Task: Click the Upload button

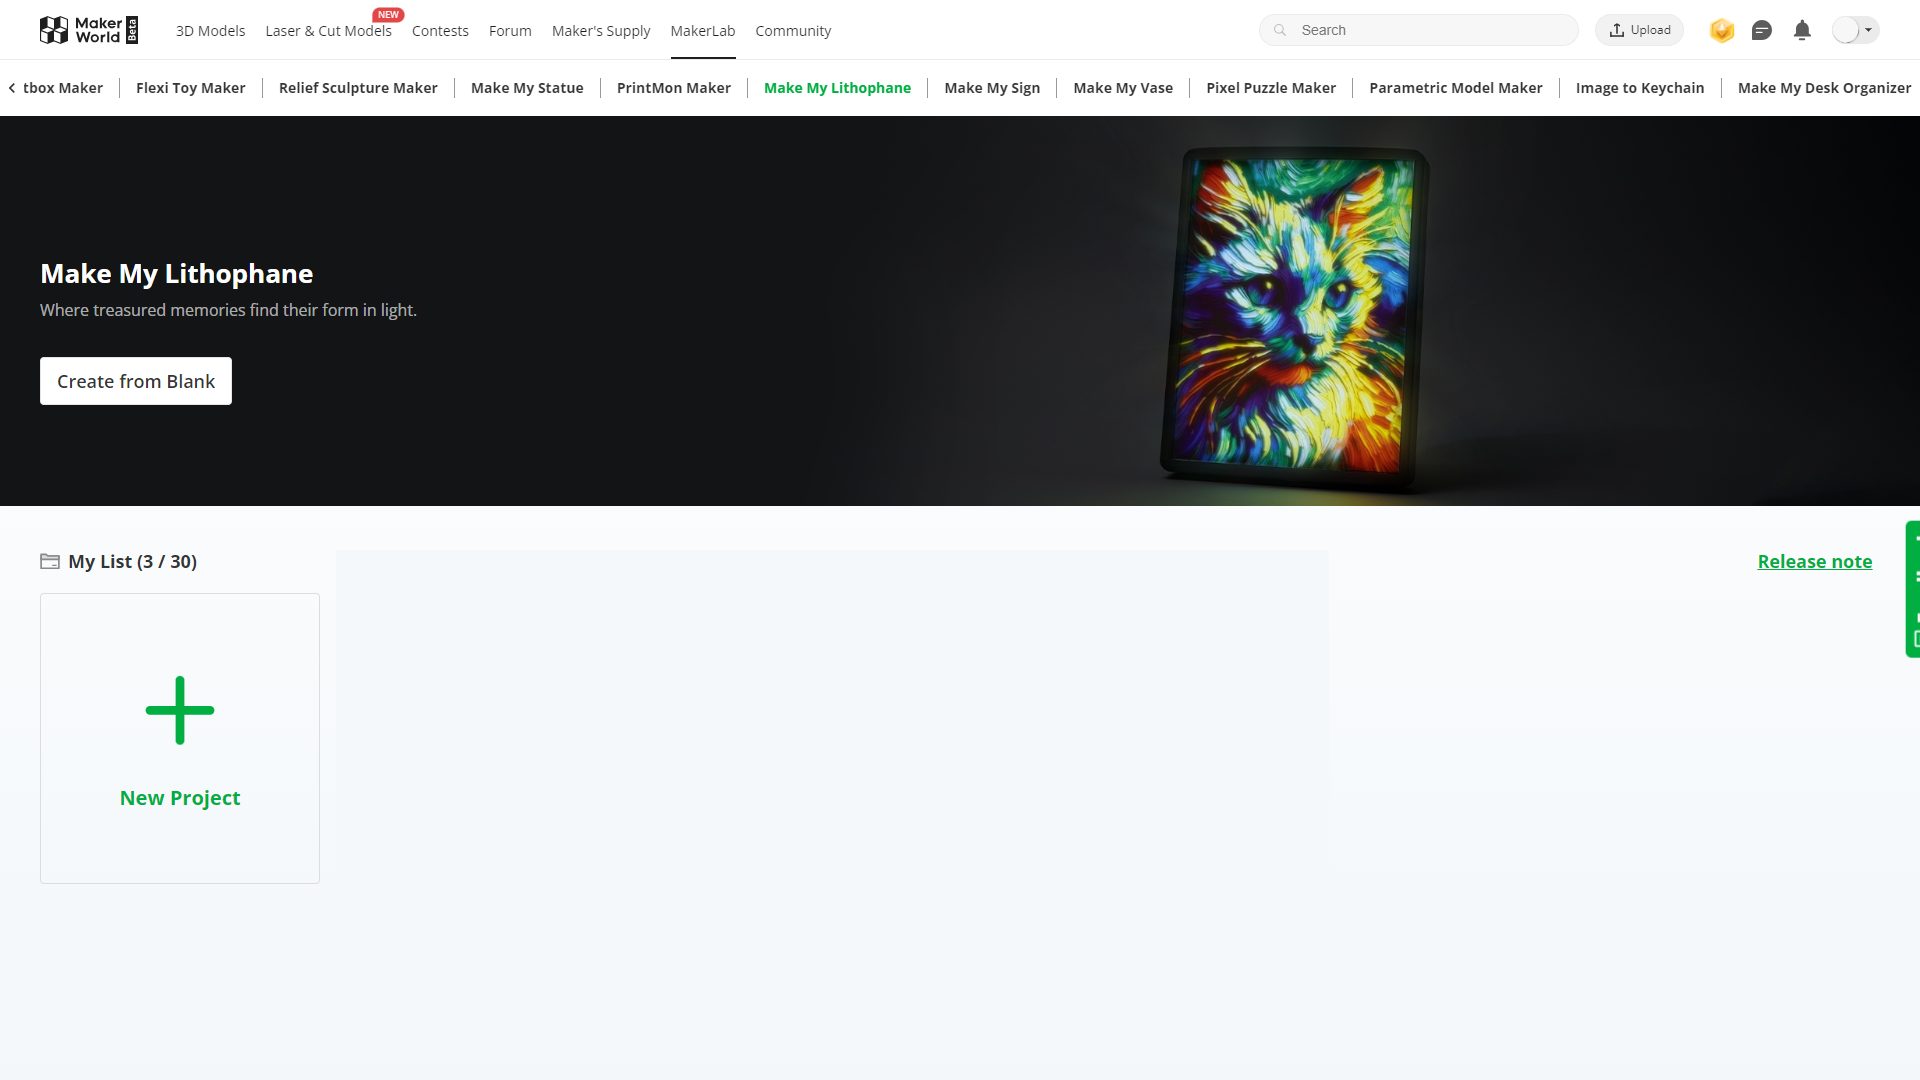Action: tap(1640, 30)
